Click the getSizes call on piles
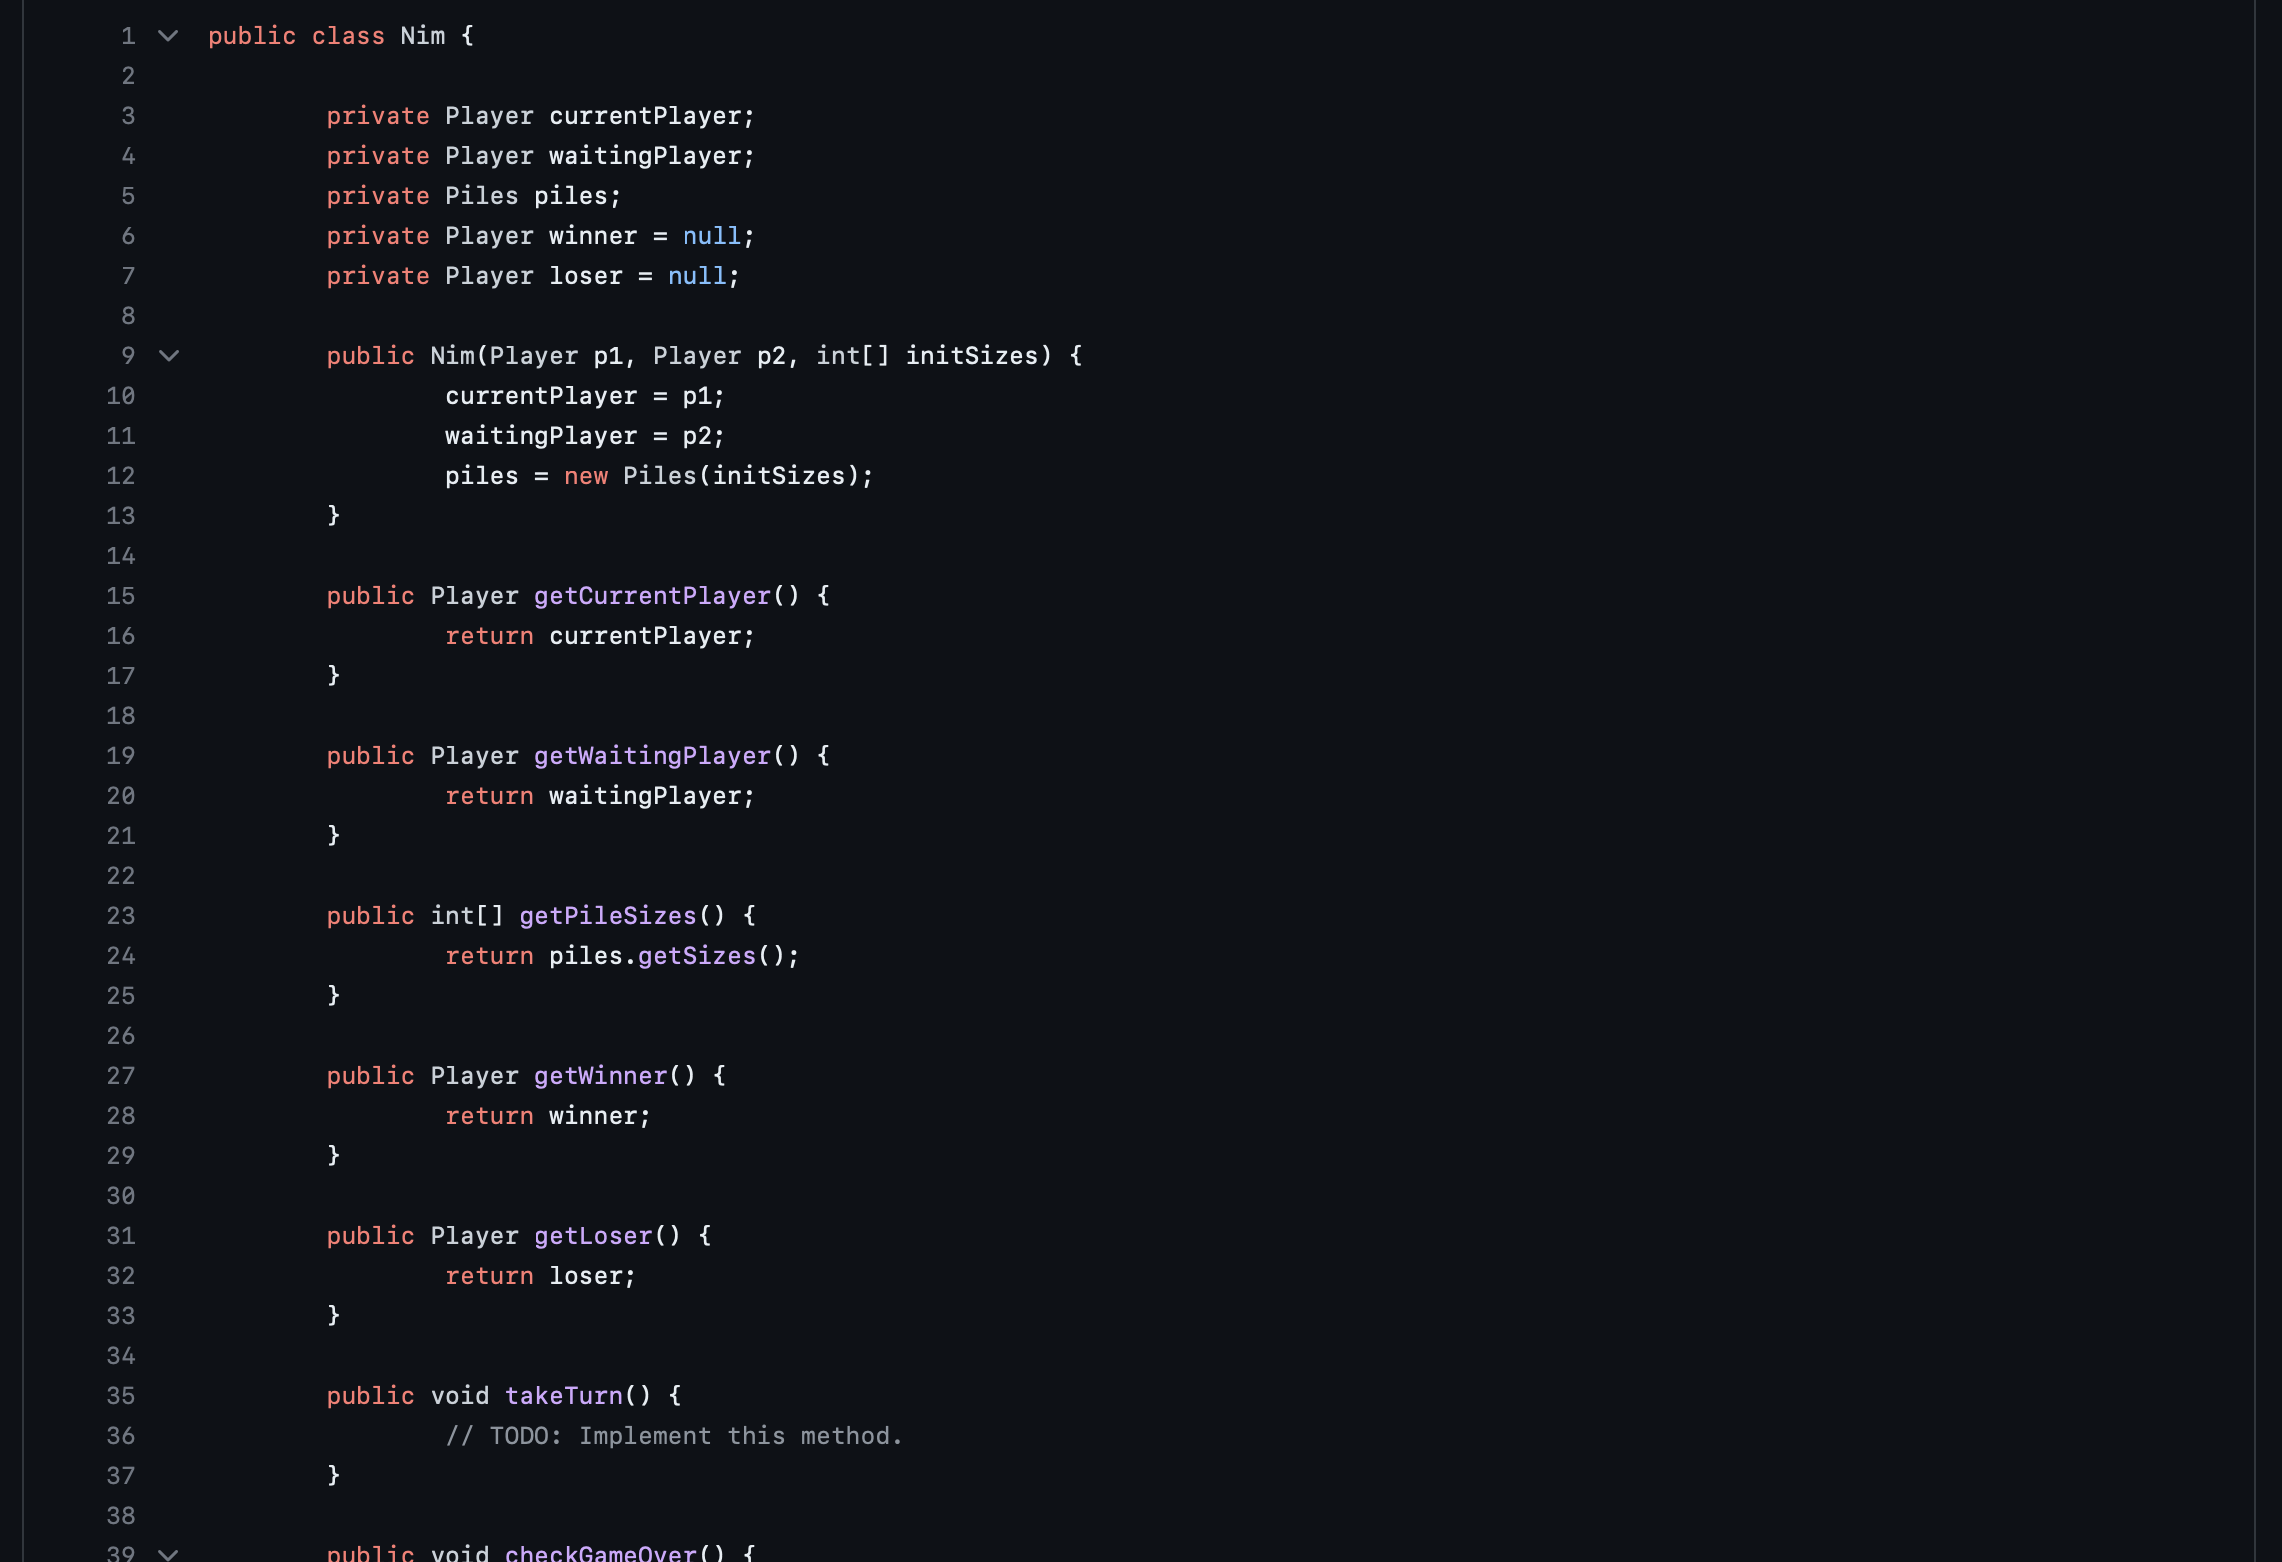This screenshot has width=2282, height=1562. click(696, 956)
